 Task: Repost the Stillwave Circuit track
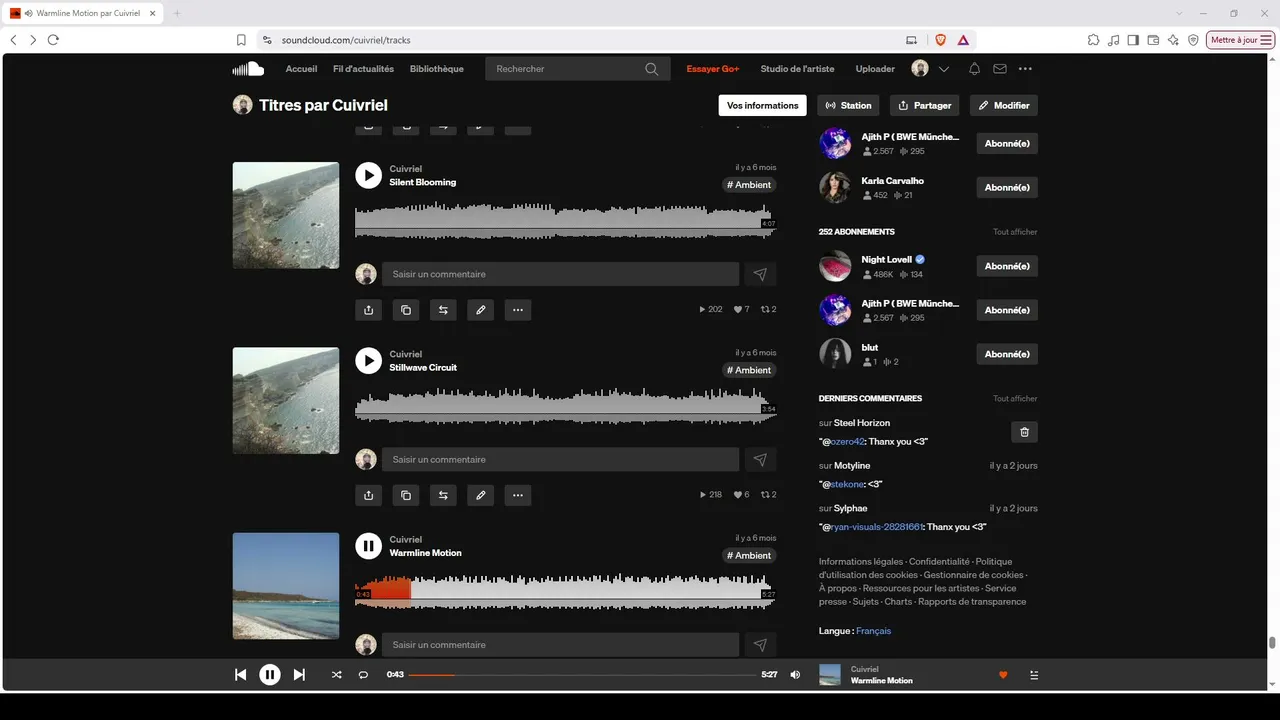pyautogui.click(x=443, y=495)
